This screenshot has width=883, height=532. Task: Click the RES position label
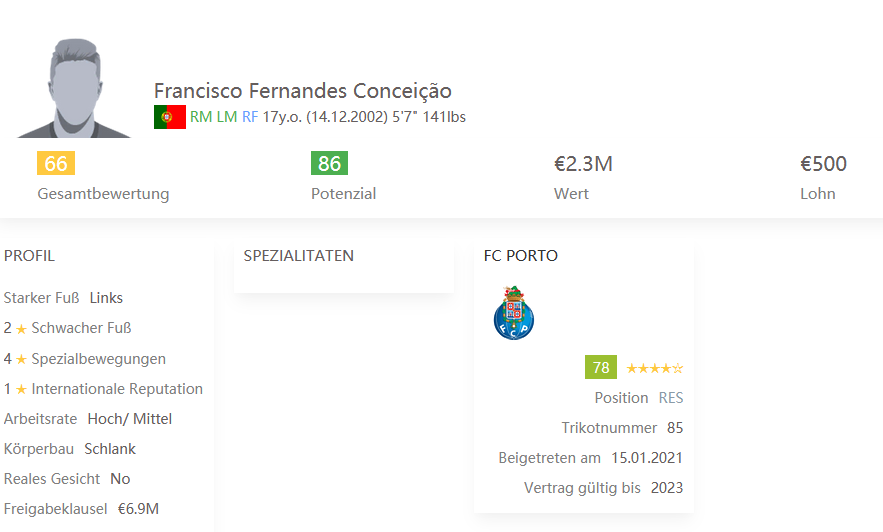pos(671,398)
